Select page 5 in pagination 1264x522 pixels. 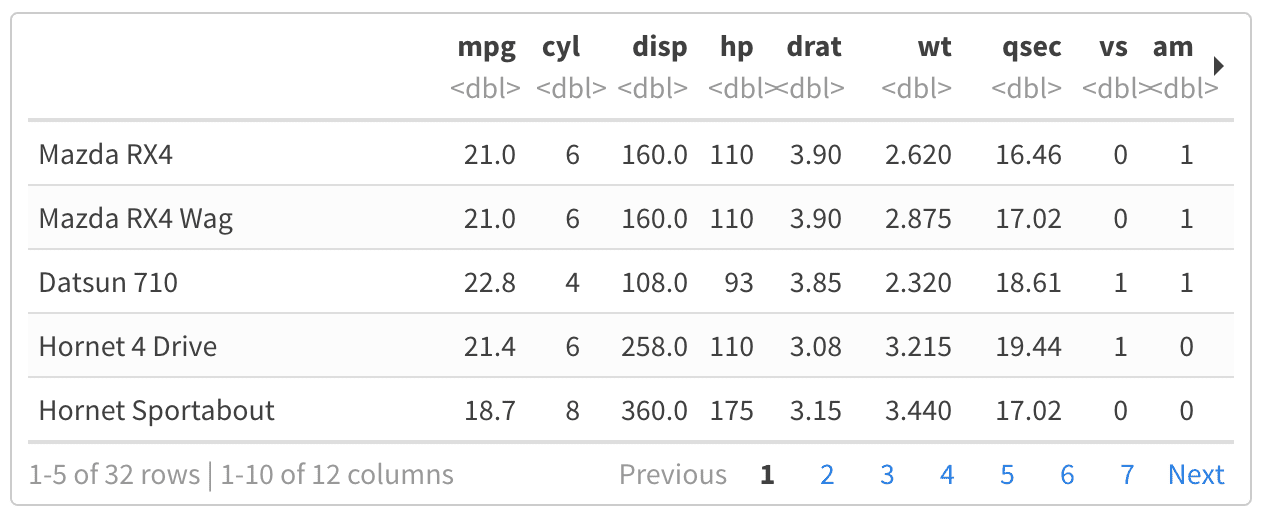(1007, 474)
